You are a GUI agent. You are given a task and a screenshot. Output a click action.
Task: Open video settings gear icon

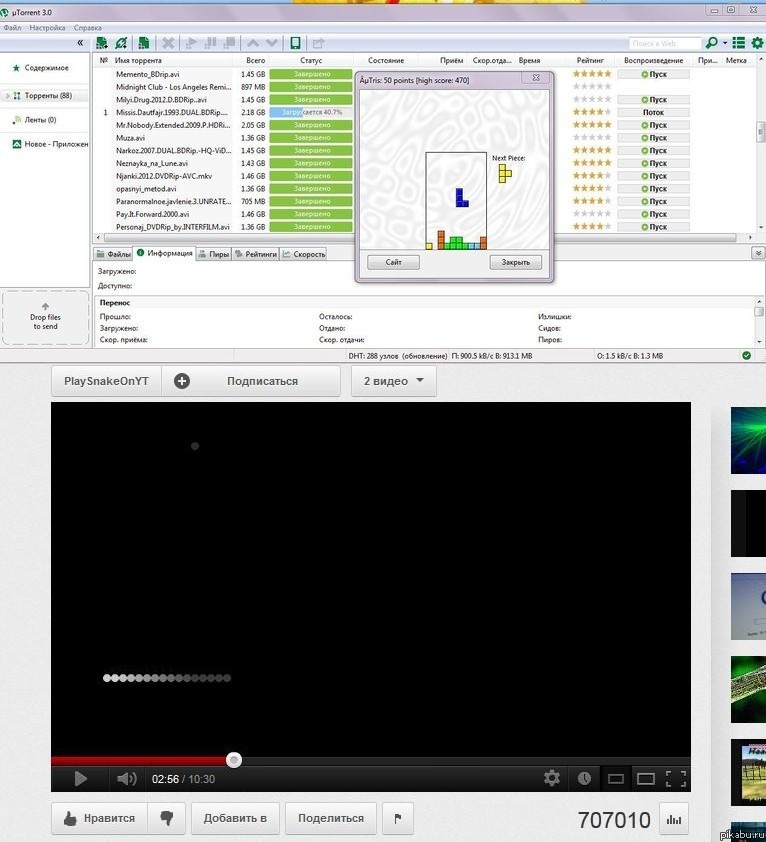(x=551, y=778)
